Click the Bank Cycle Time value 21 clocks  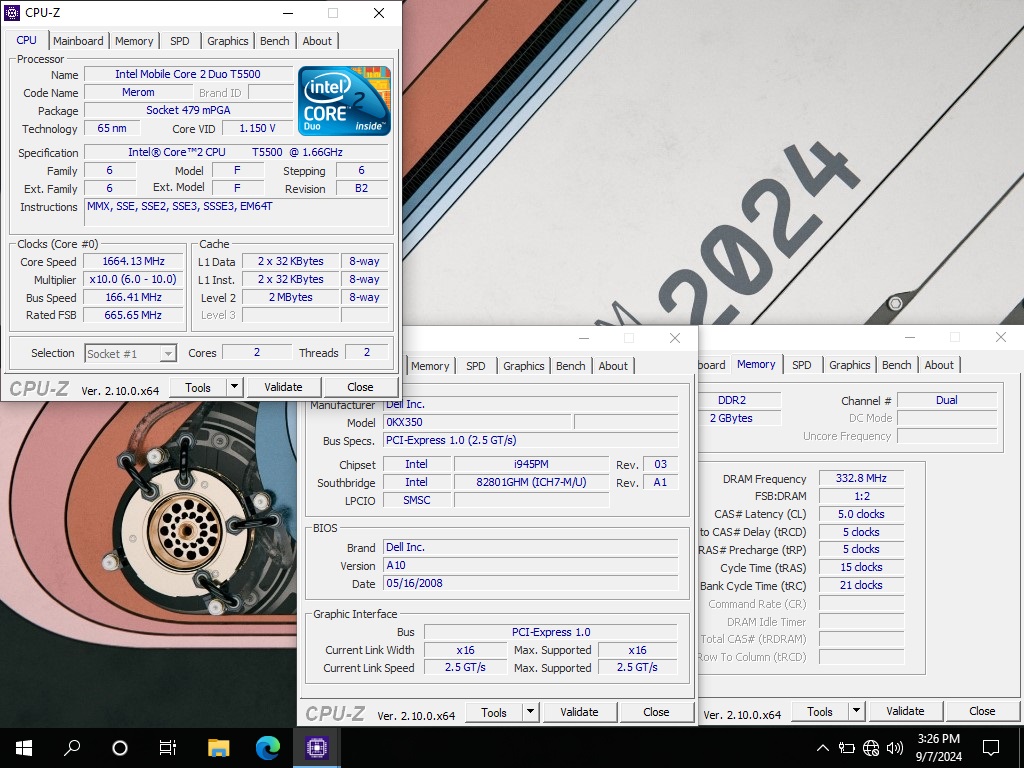coord(861,585)
